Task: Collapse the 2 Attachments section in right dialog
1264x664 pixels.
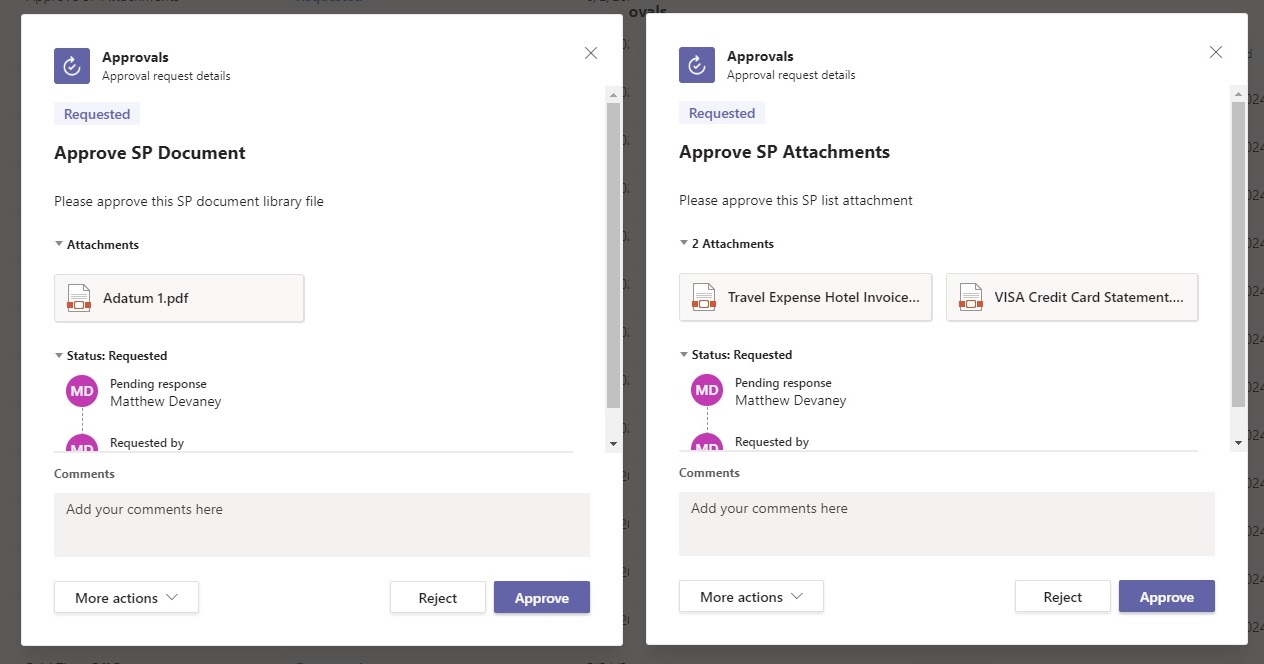Action: tap(683, 243)
